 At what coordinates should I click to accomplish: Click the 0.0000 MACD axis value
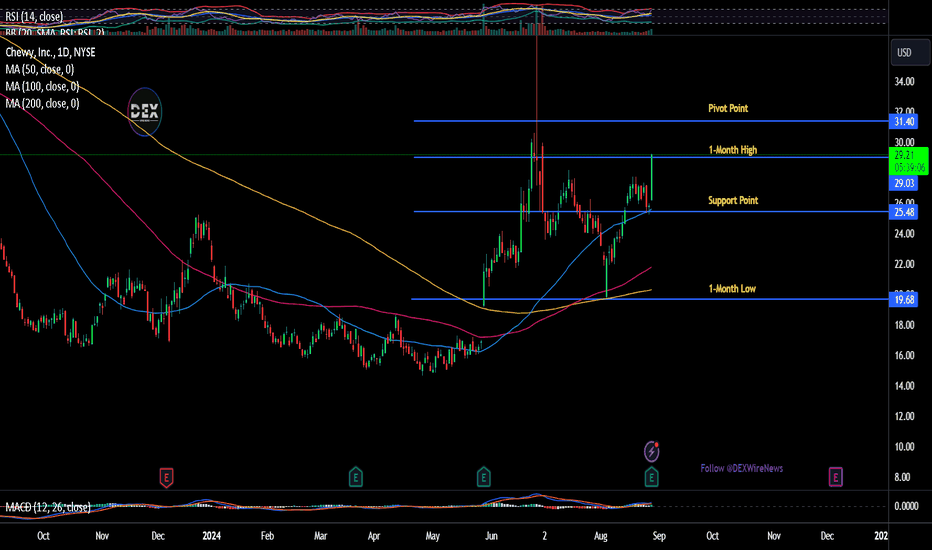(x=906, y=506)
